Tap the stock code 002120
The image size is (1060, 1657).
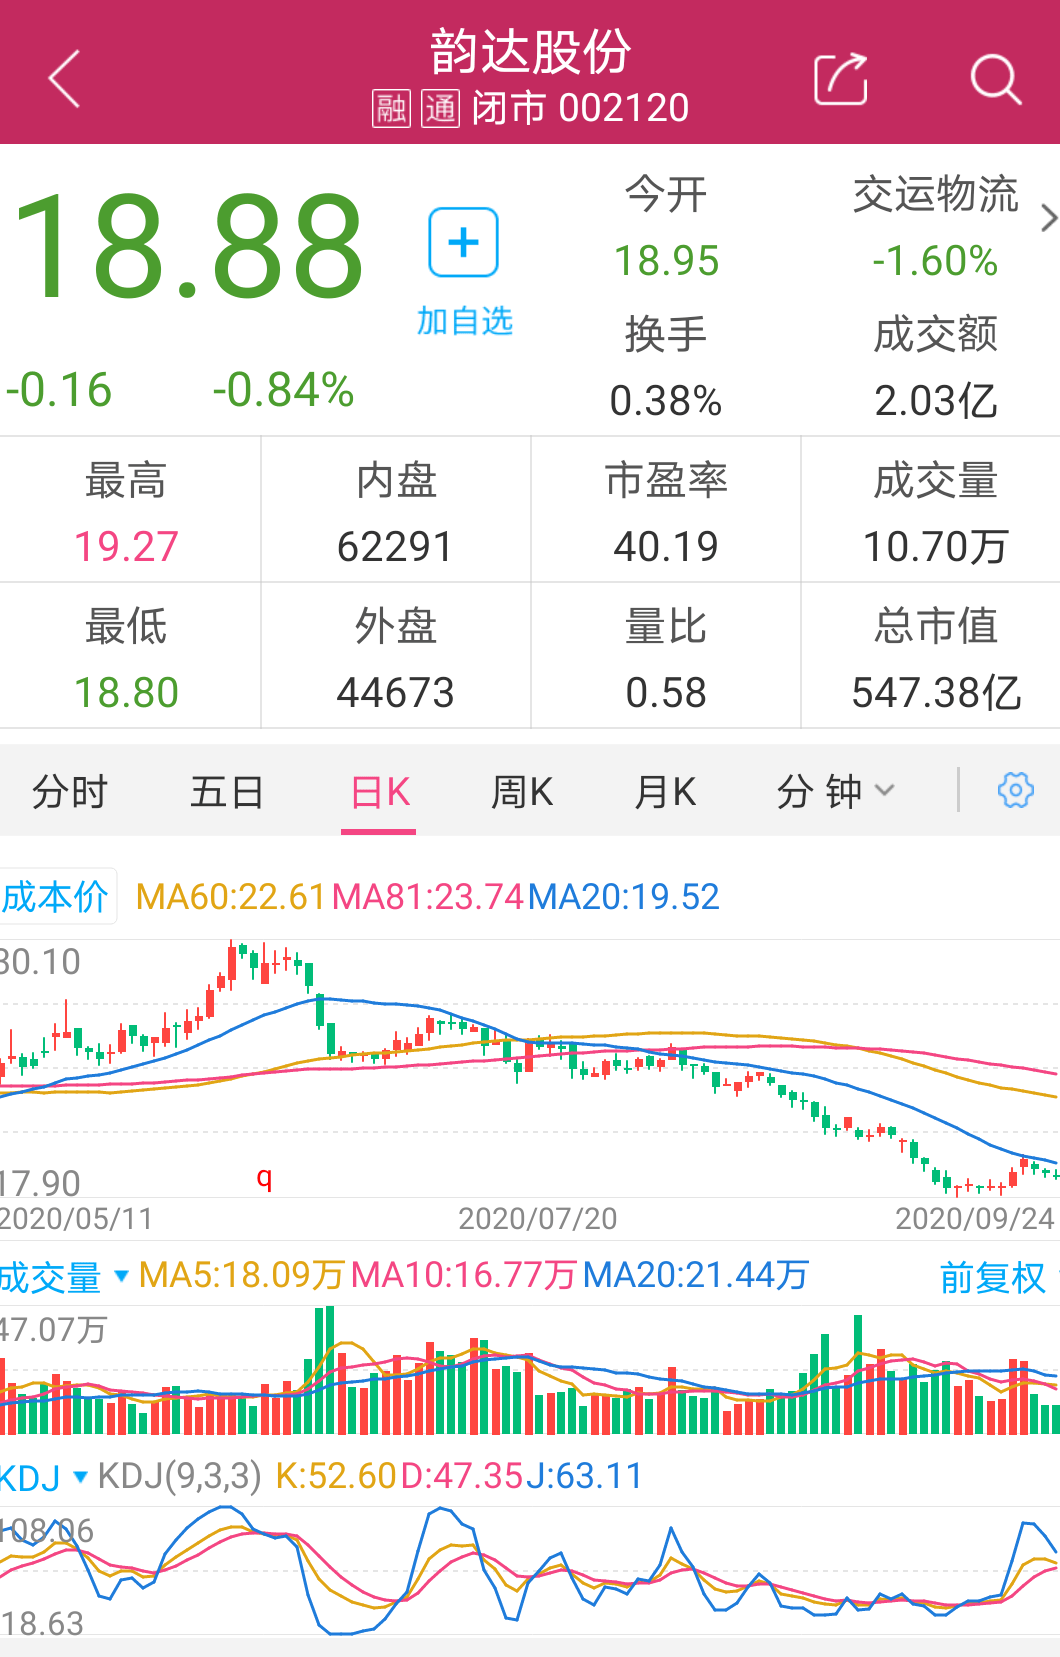pyautogui.click(x=624, y=108)
